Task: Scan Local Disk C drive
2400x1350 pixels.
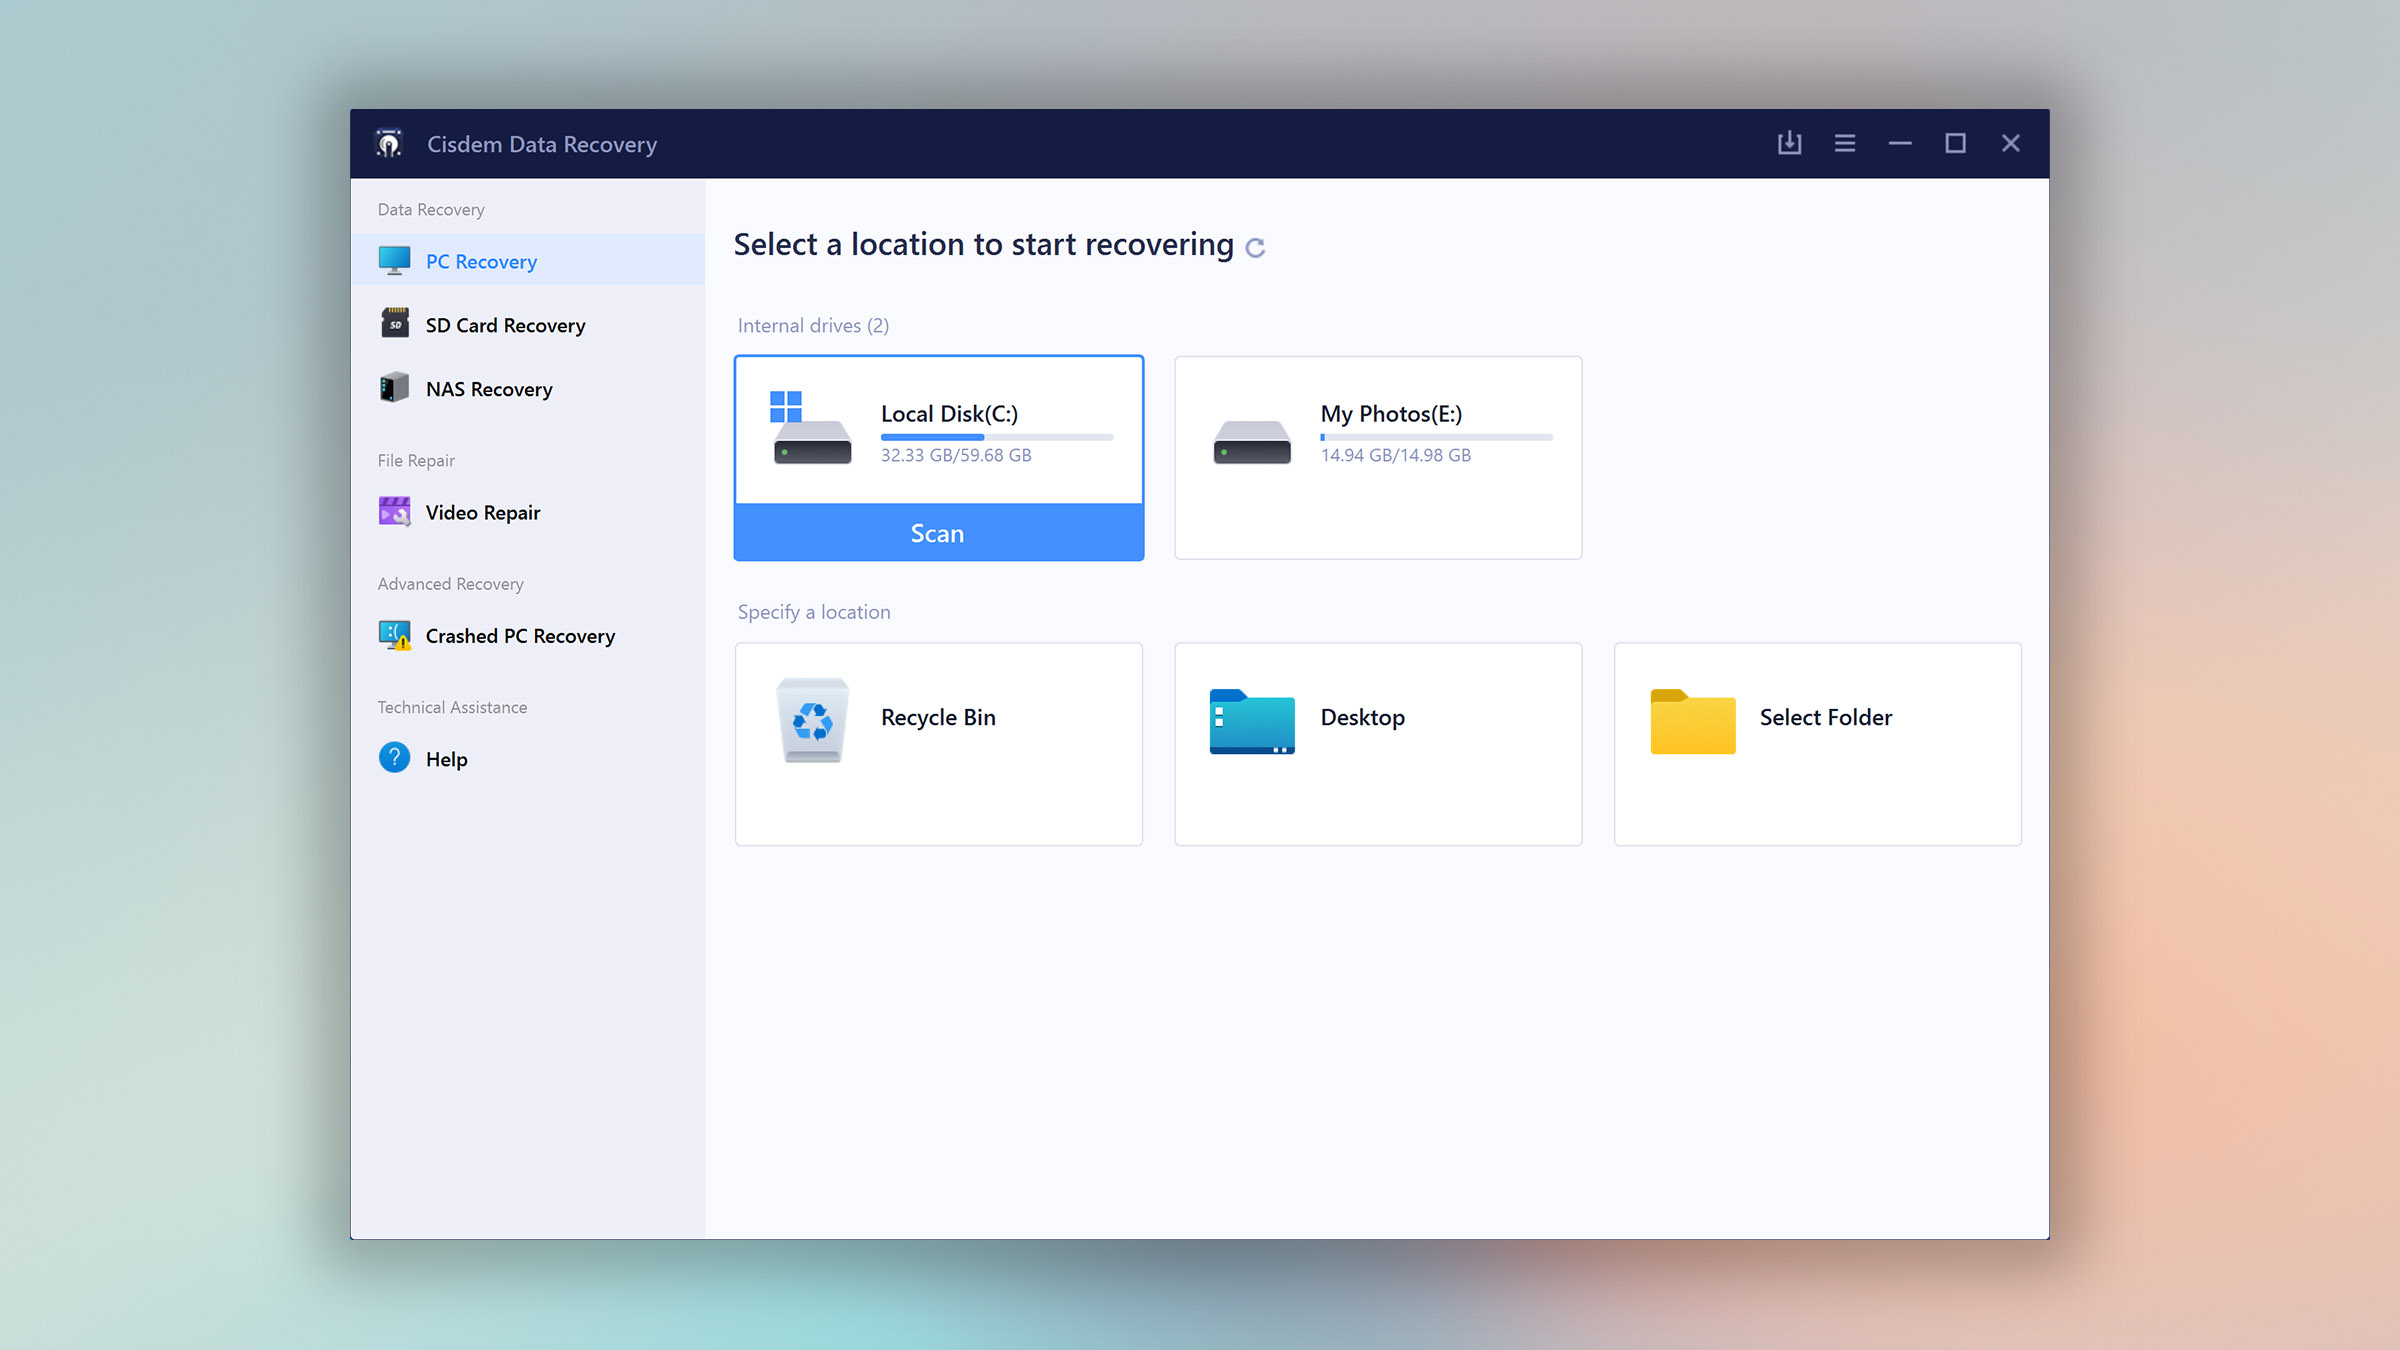Action: (x=938, y=532)
